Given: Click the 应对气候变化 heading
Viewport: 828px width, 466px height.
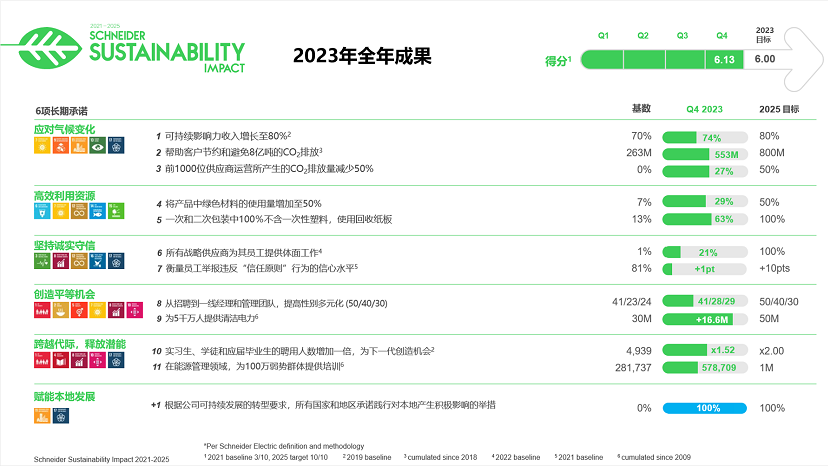Looking at the screenshot, I should pos(64,129).
